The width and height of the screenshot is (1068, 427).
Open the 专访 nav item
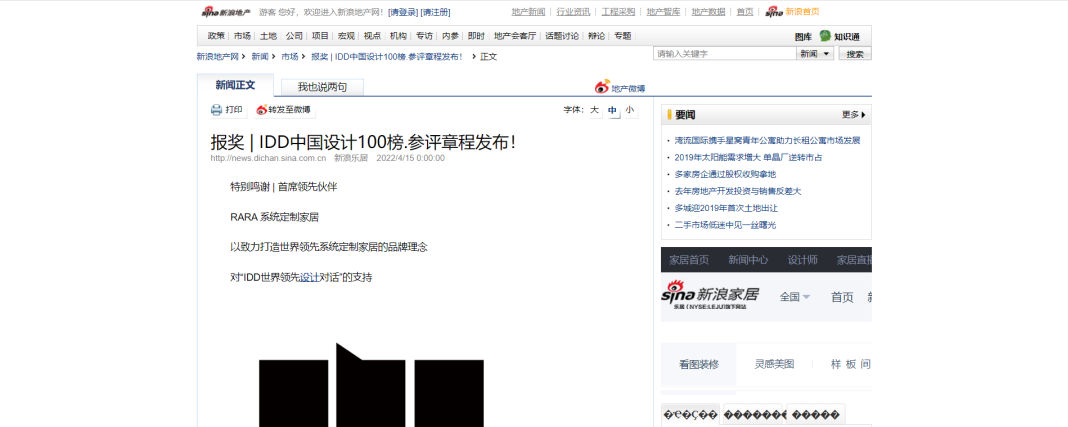(x=424, y=36)
